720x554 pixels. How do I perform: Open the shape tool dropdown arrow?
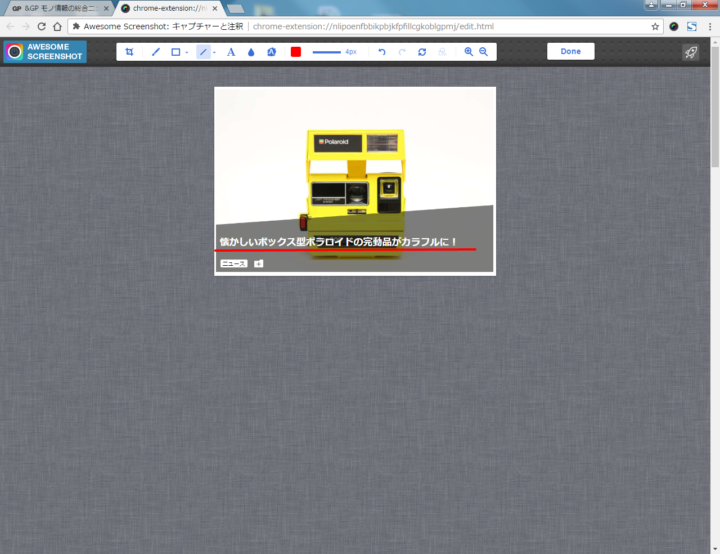[x=186, y=52]
